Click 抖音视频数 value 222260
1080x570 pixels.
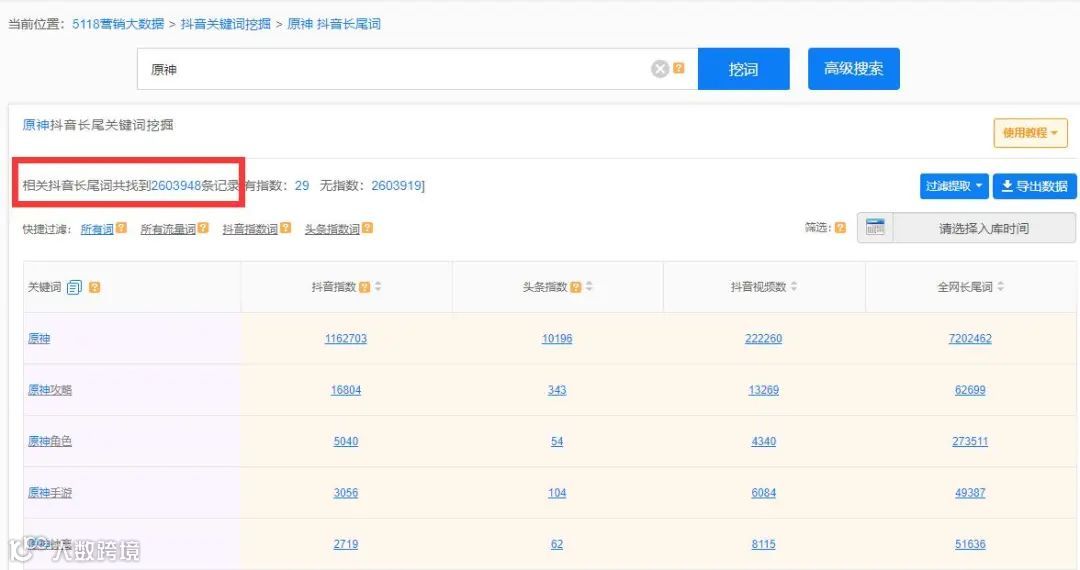point(763,339)
